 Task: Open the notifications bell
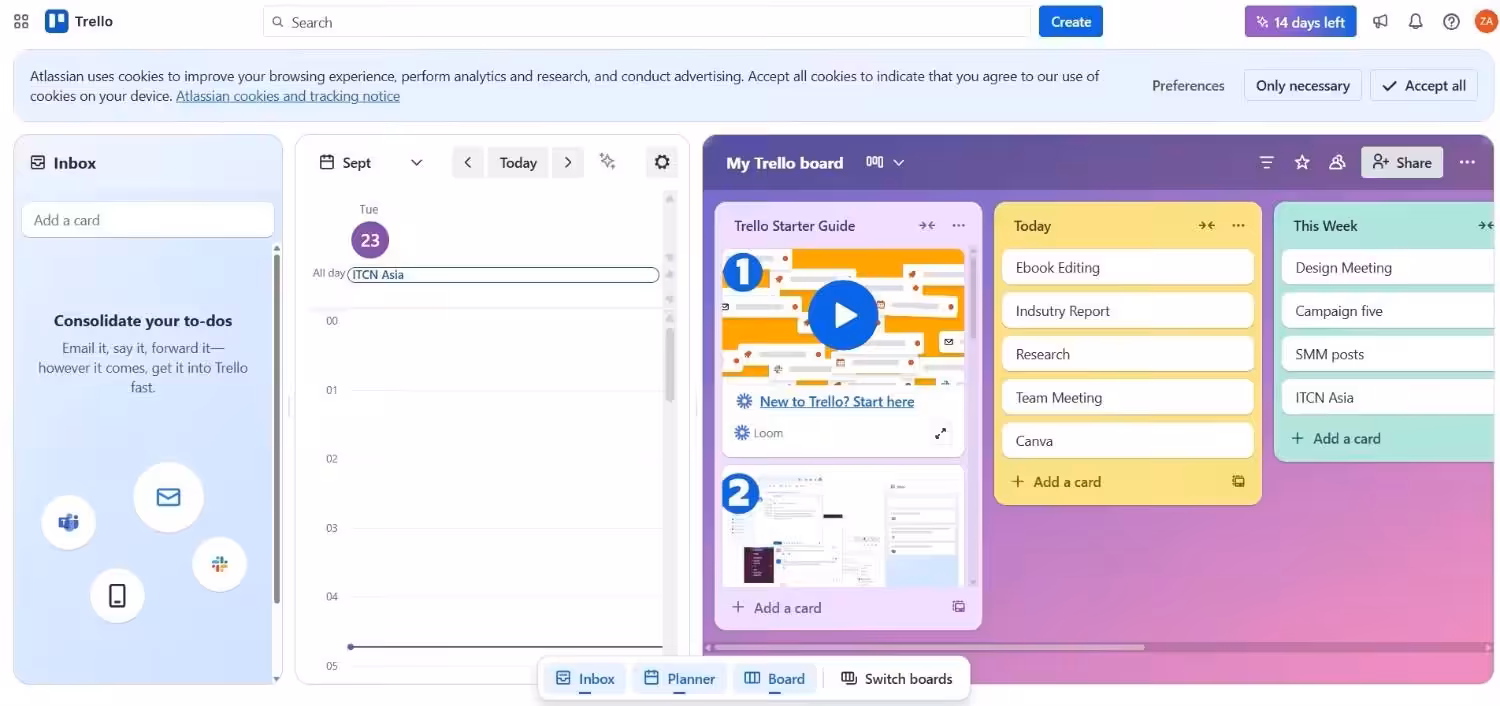click(1415, 21)
